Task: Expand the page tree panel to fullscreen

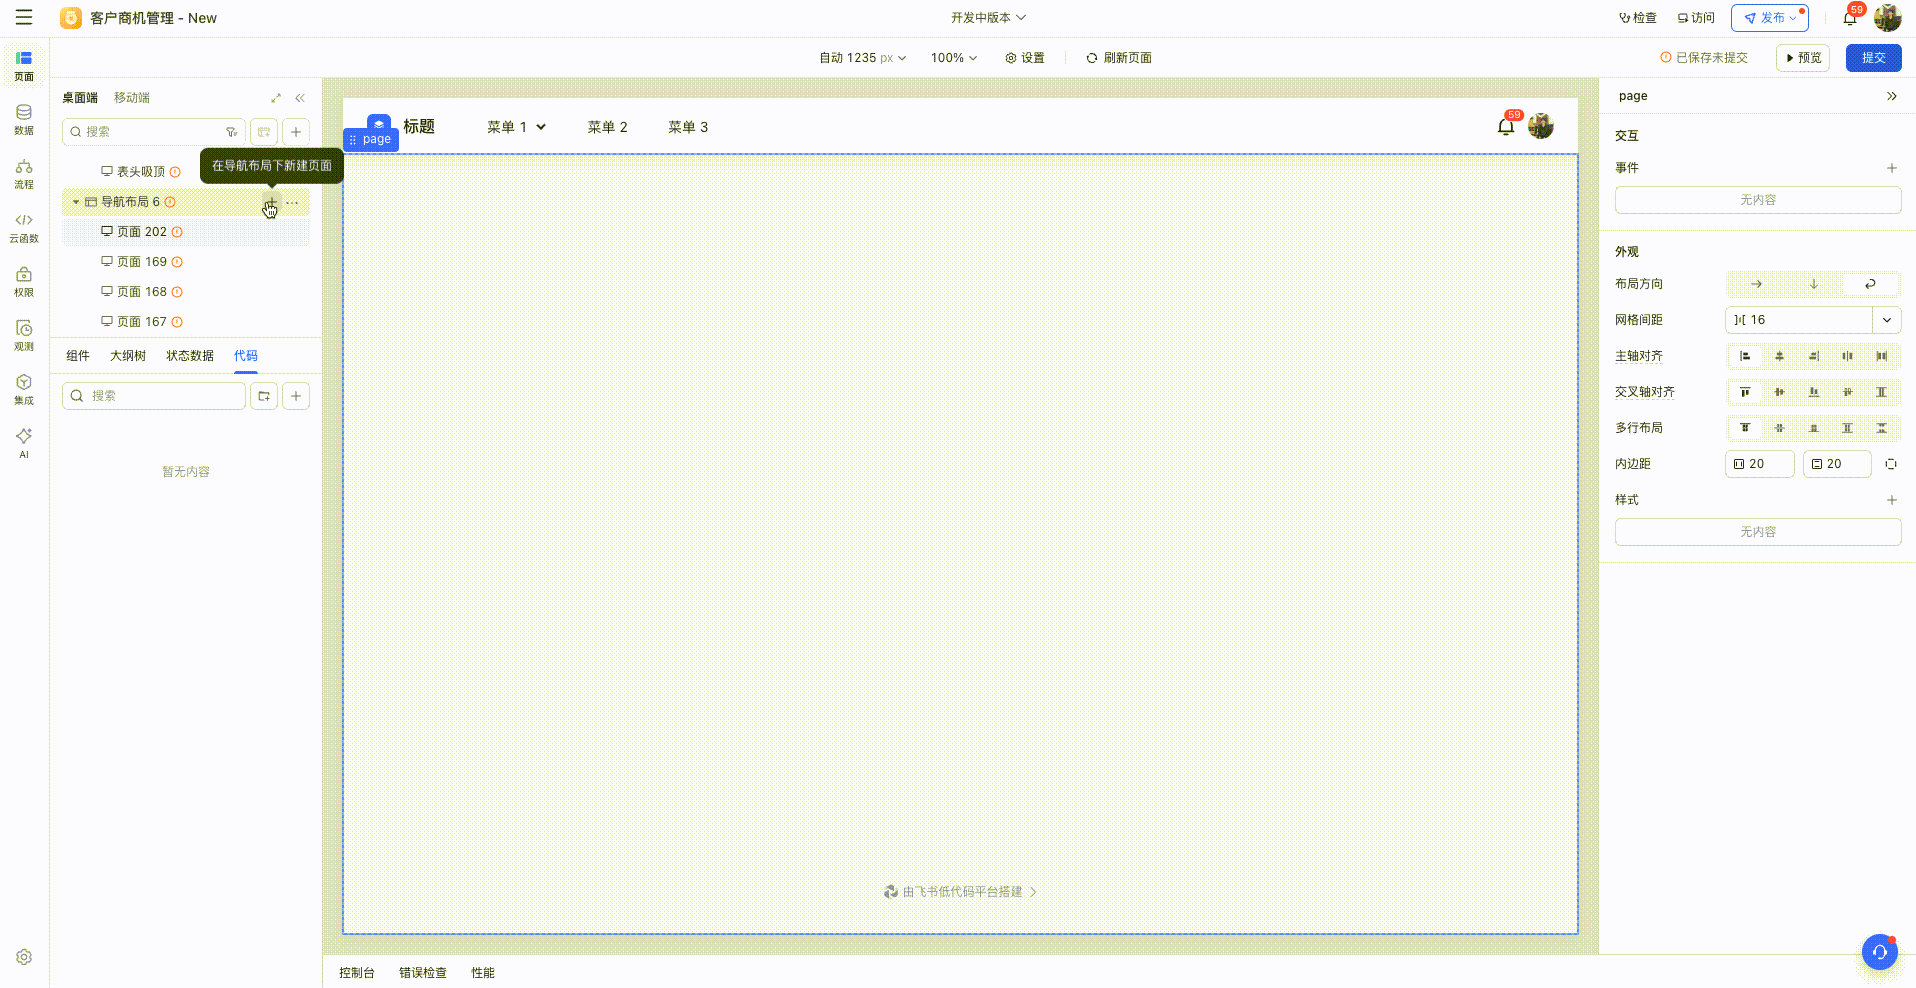Action: click(x=276, y=98)
